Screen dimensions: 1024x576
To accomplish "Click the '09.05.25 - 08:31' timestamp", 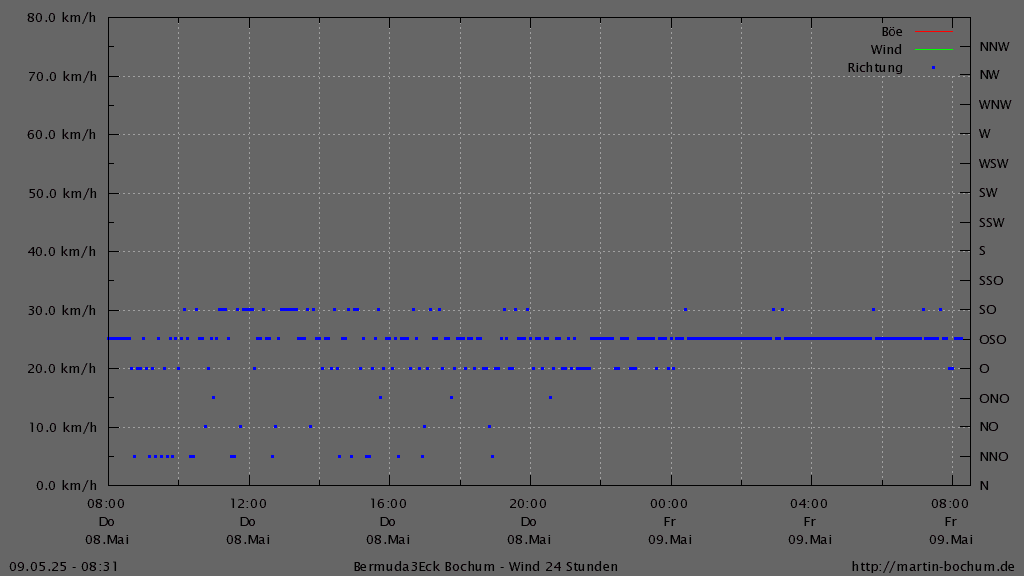I will 64,566.
